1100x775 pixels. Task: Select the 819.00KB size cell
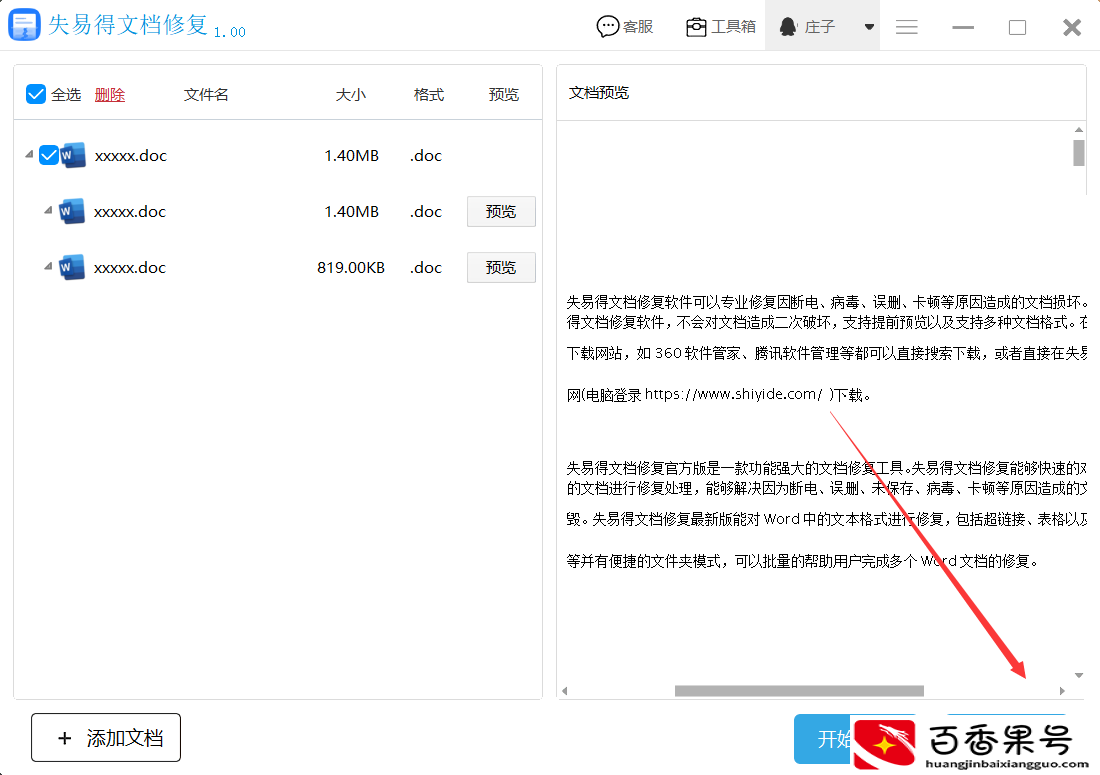click(x=351, y=268)
